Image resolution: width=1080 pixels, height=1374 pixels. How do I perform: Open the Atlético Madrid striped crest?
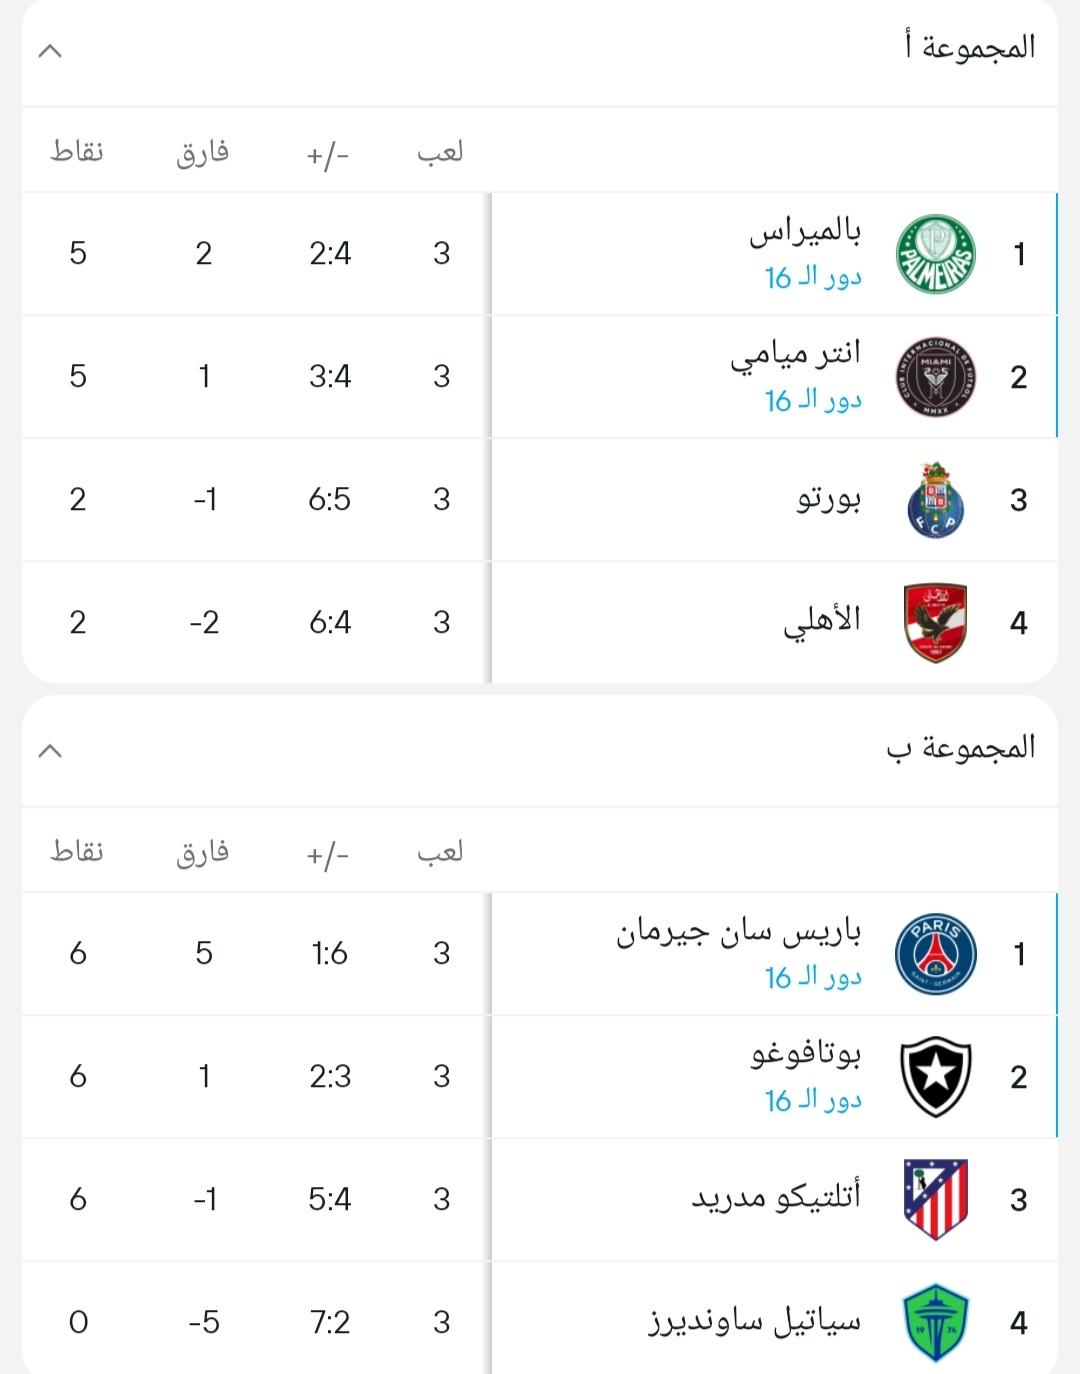click(935, 1200)
